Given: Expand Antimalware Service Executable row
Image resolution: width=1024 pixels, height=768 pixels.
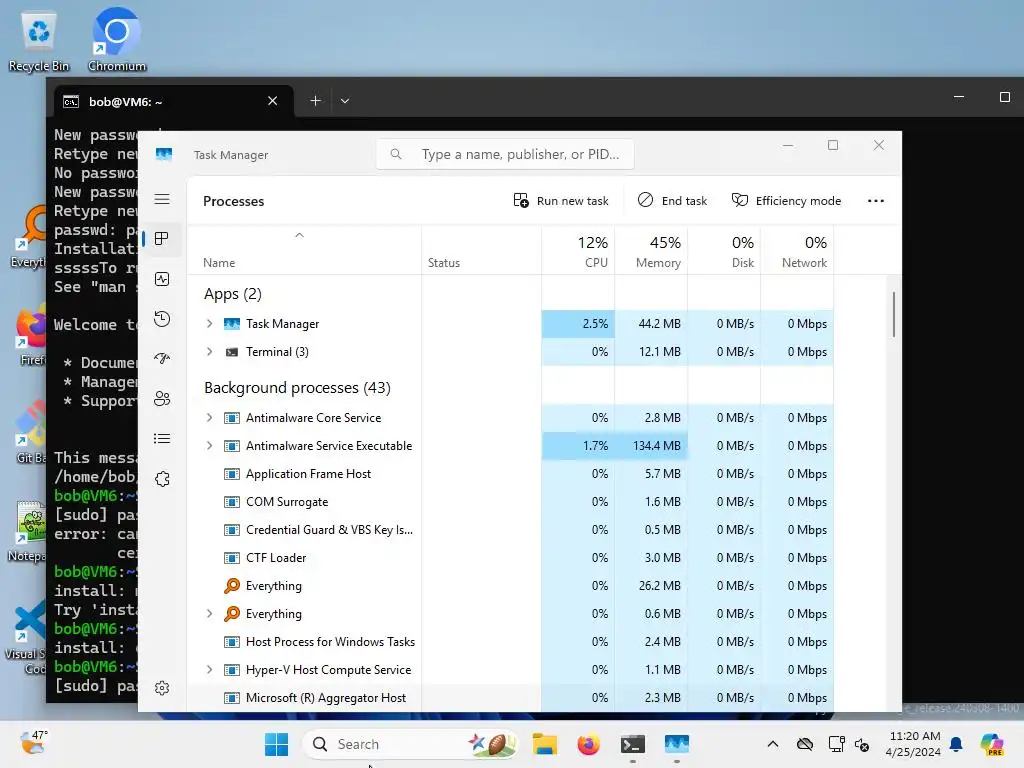Looking at the screenshot, I should click(x=209, y=445).
